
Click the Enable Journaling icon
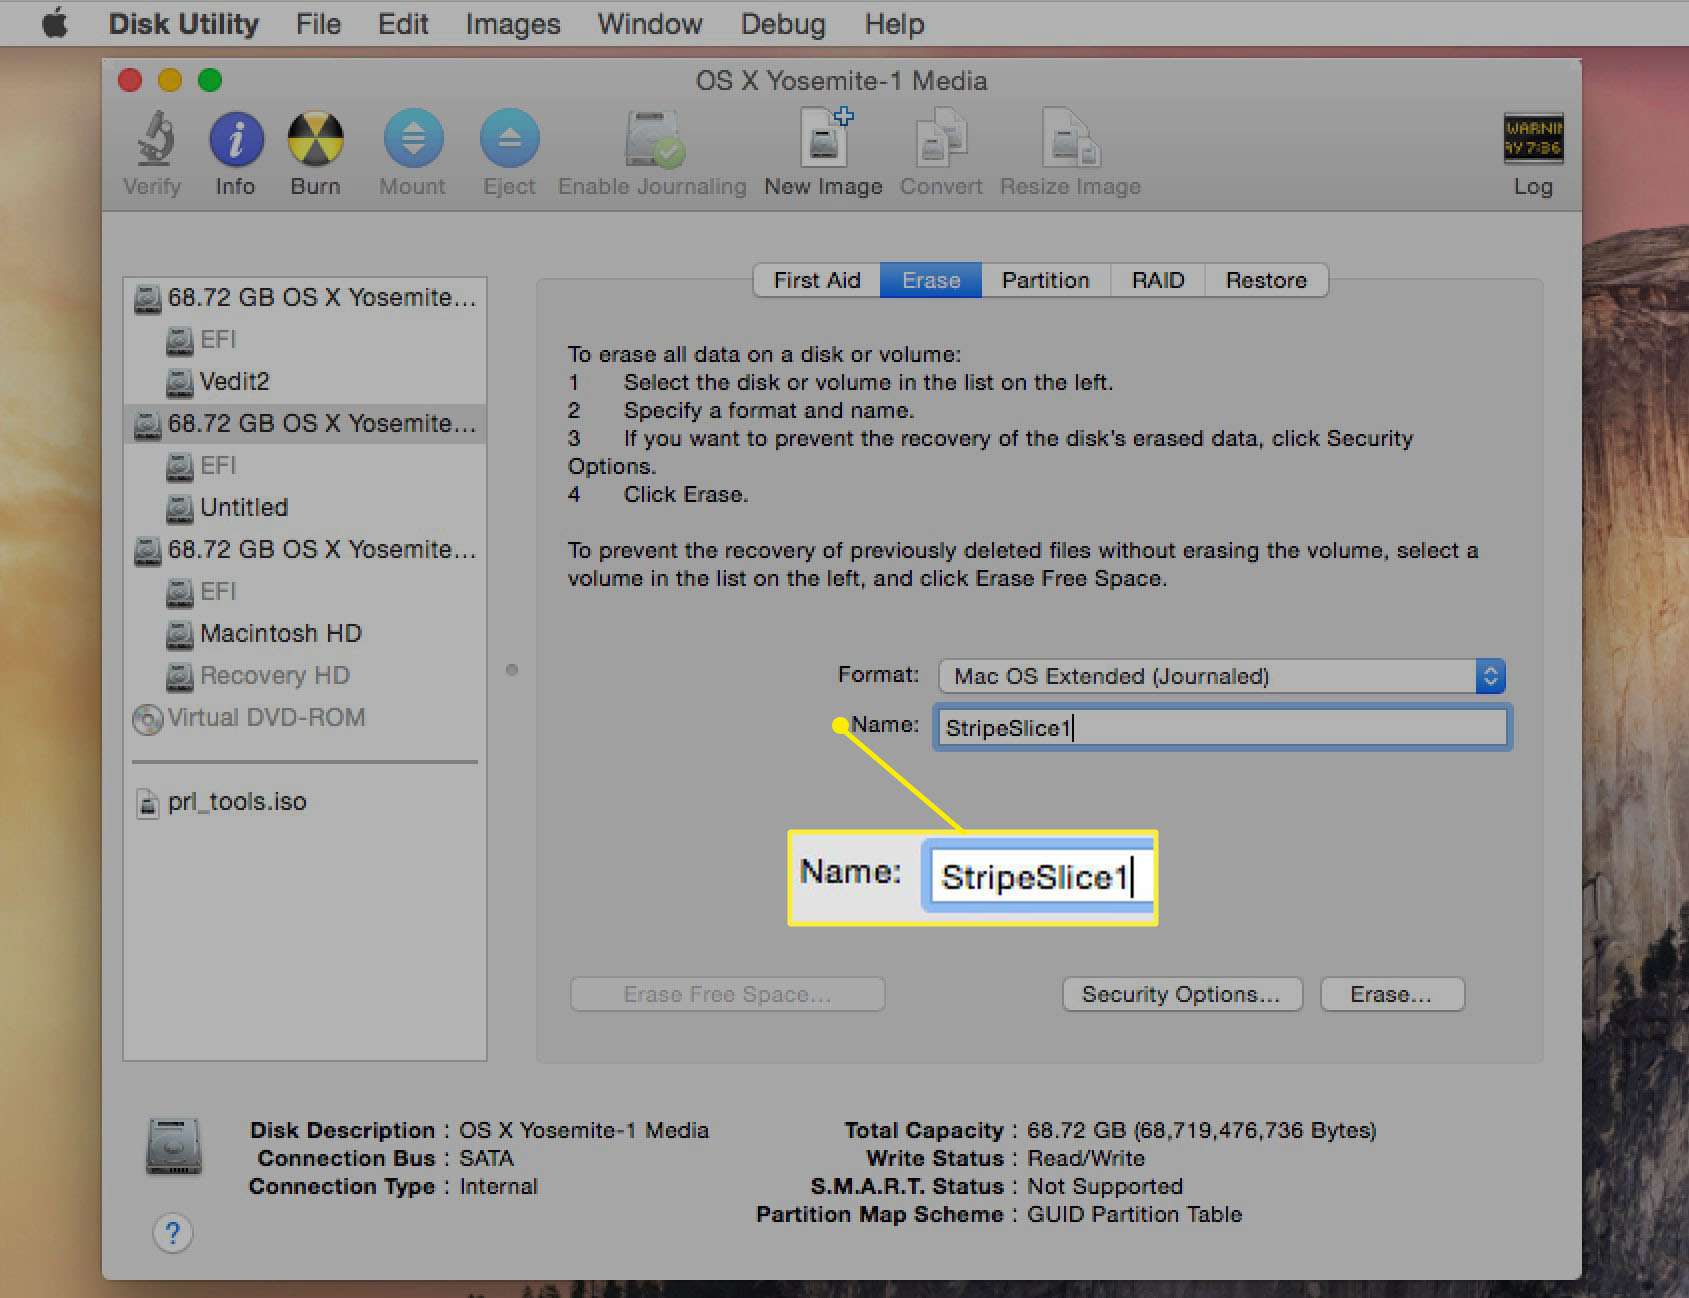click(653, 138)
